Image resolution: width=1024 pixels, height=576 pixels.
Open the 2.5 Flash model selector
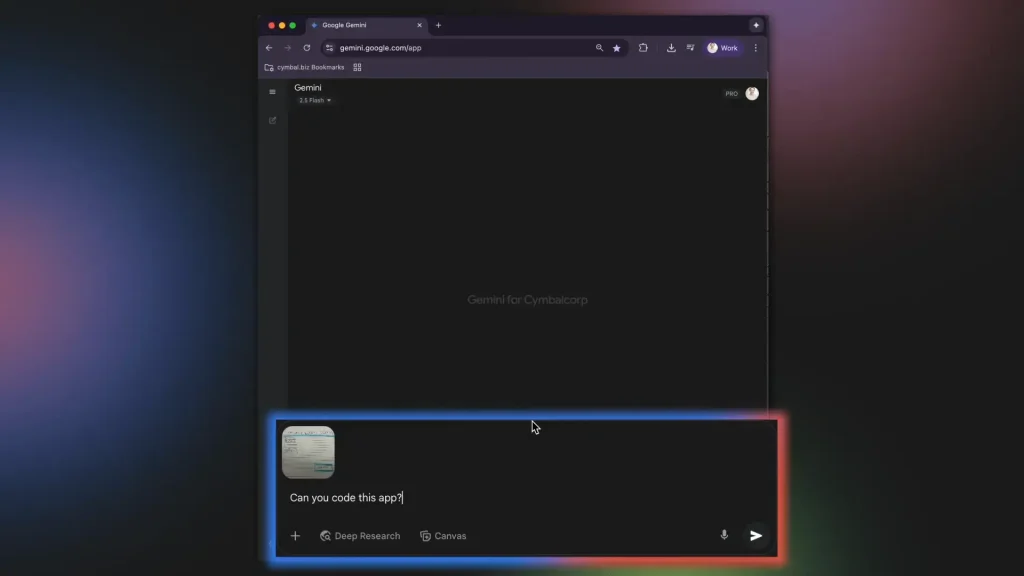314,100
